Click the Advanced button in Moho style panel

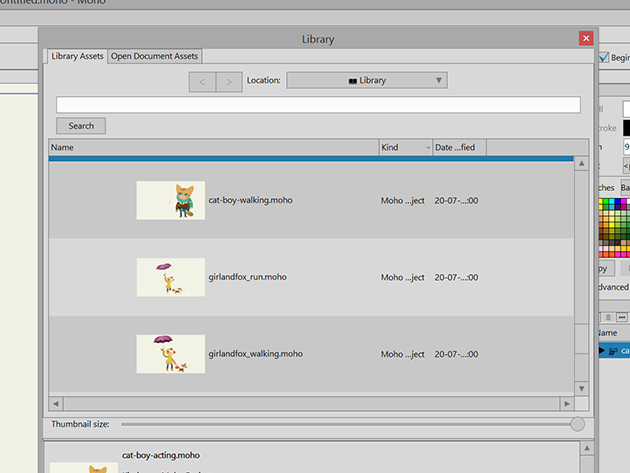pyautogui.click(x=613, y=287)
